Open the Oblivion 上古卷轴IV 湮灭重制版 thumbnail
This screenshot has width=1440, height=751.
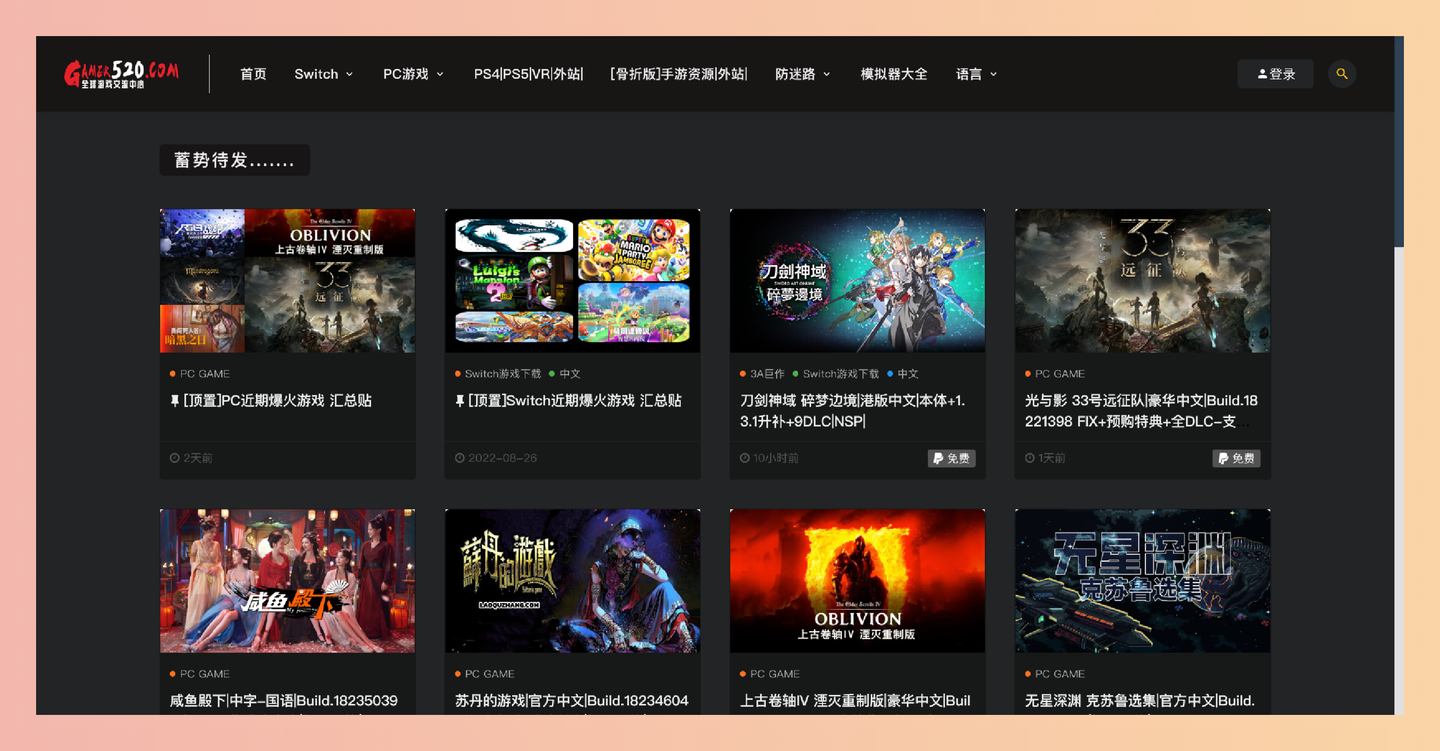(x=858, y=581)
